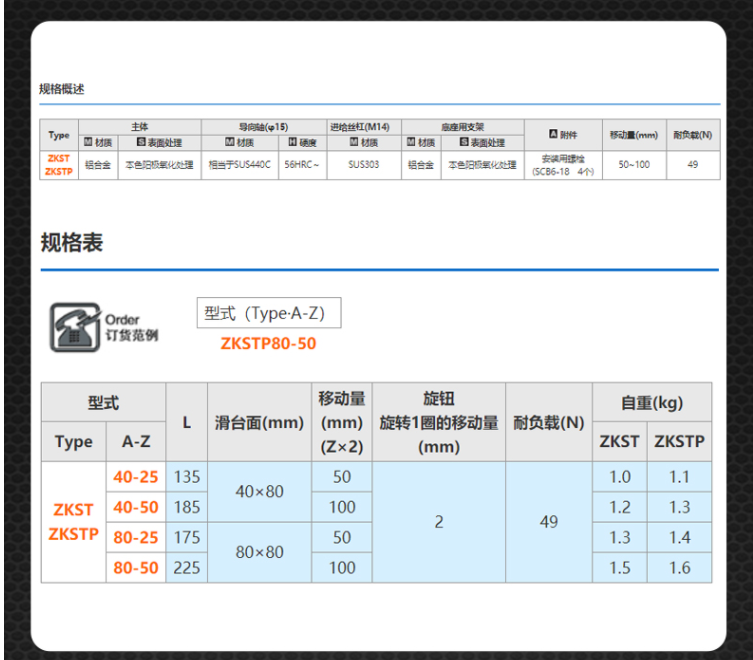Screen dimensions: 753x660
Task: Click ZKSTP in the lower spec table
Action: point(73,534)
